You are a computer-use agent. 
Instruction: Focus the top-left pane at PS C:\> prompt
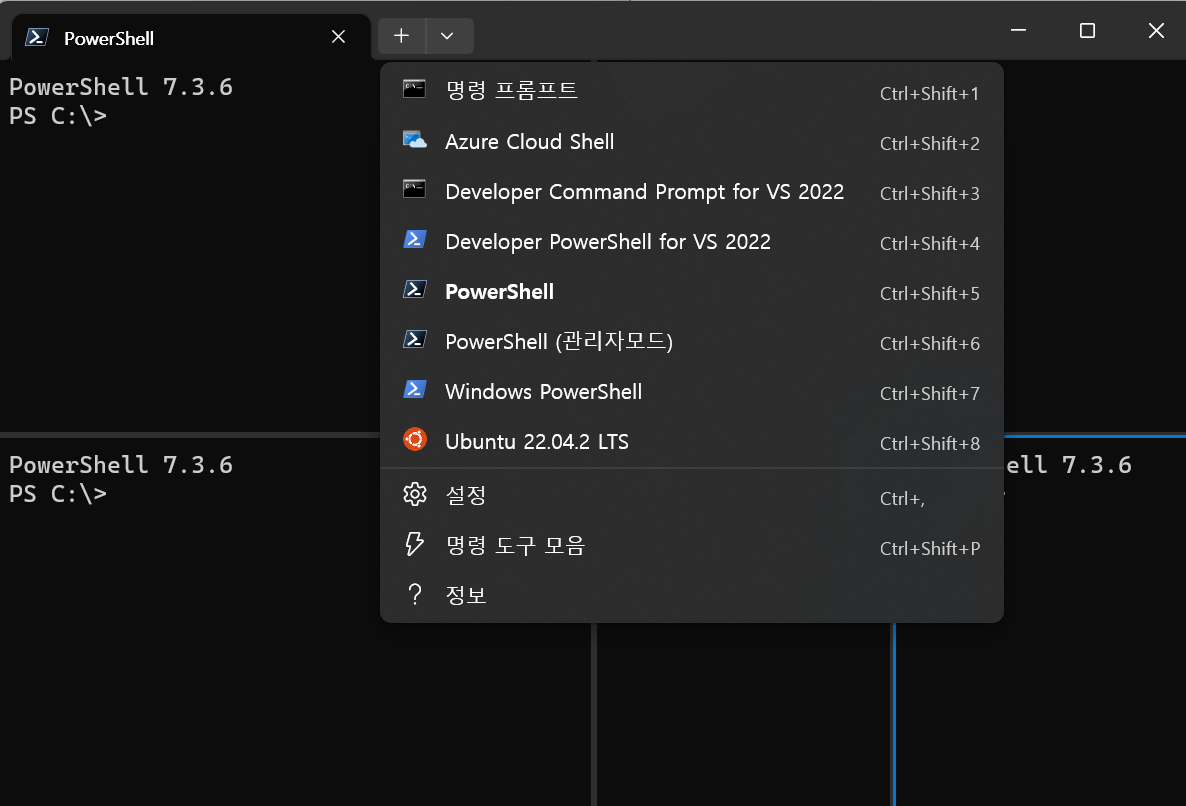[58, 116]
